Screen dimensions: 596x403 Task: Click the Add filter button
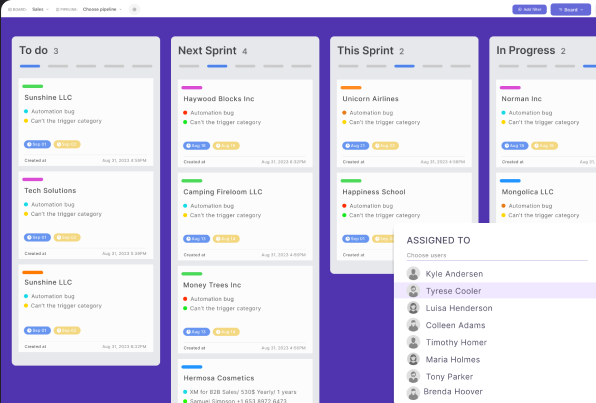[529, 10]
